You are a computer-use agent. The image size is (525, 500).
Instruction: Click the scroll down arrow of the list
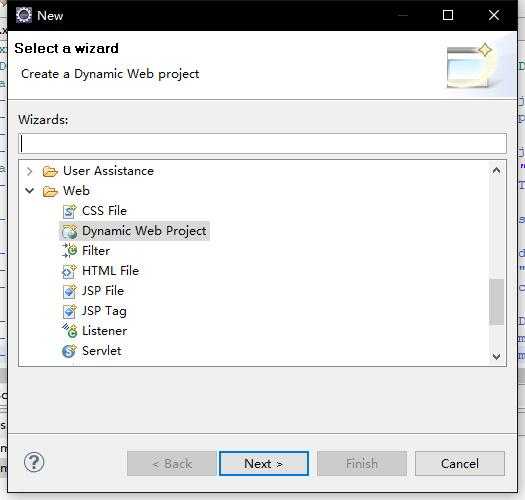pos(497,356)
